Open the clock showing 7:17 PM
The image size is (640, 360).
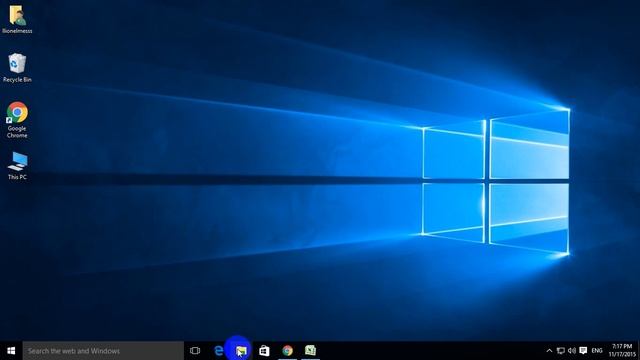point(622,351)
